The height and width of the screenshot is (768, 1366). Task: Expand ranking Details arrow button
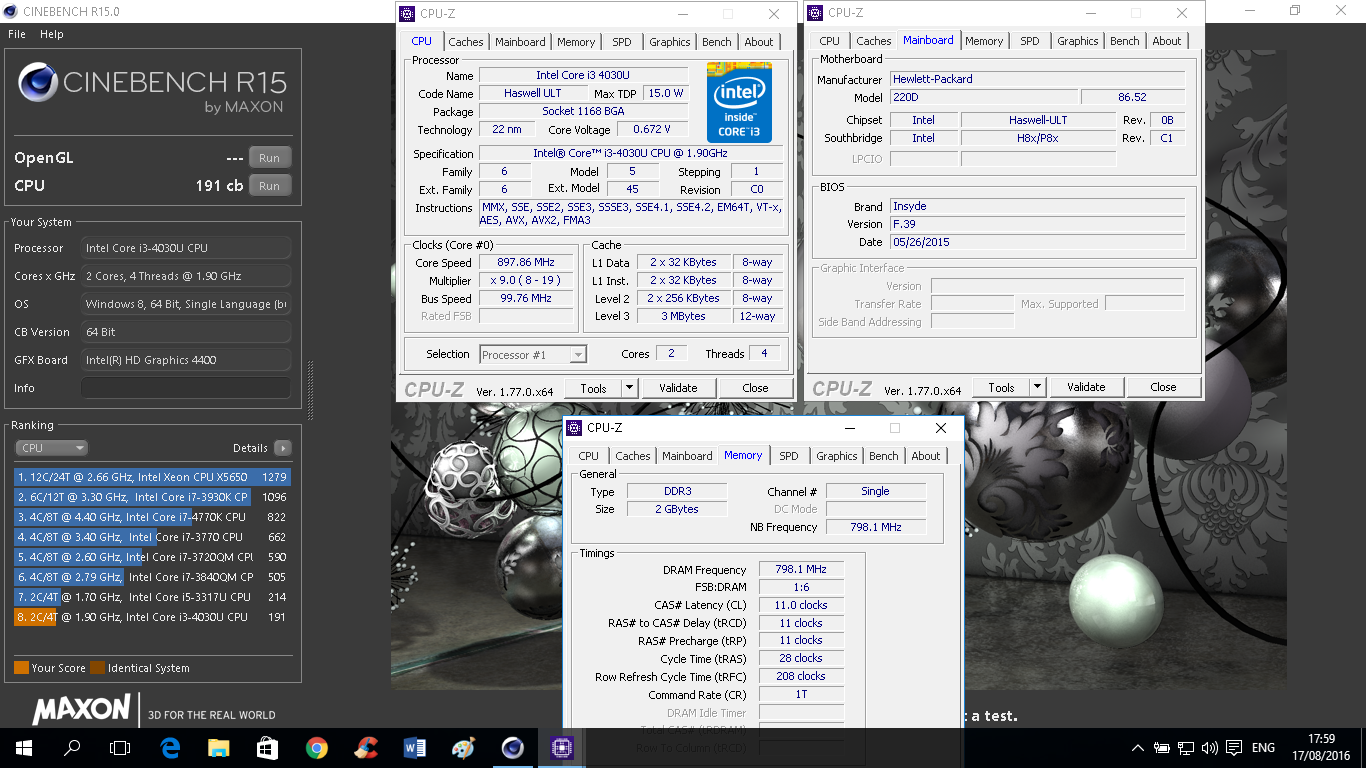282,448
